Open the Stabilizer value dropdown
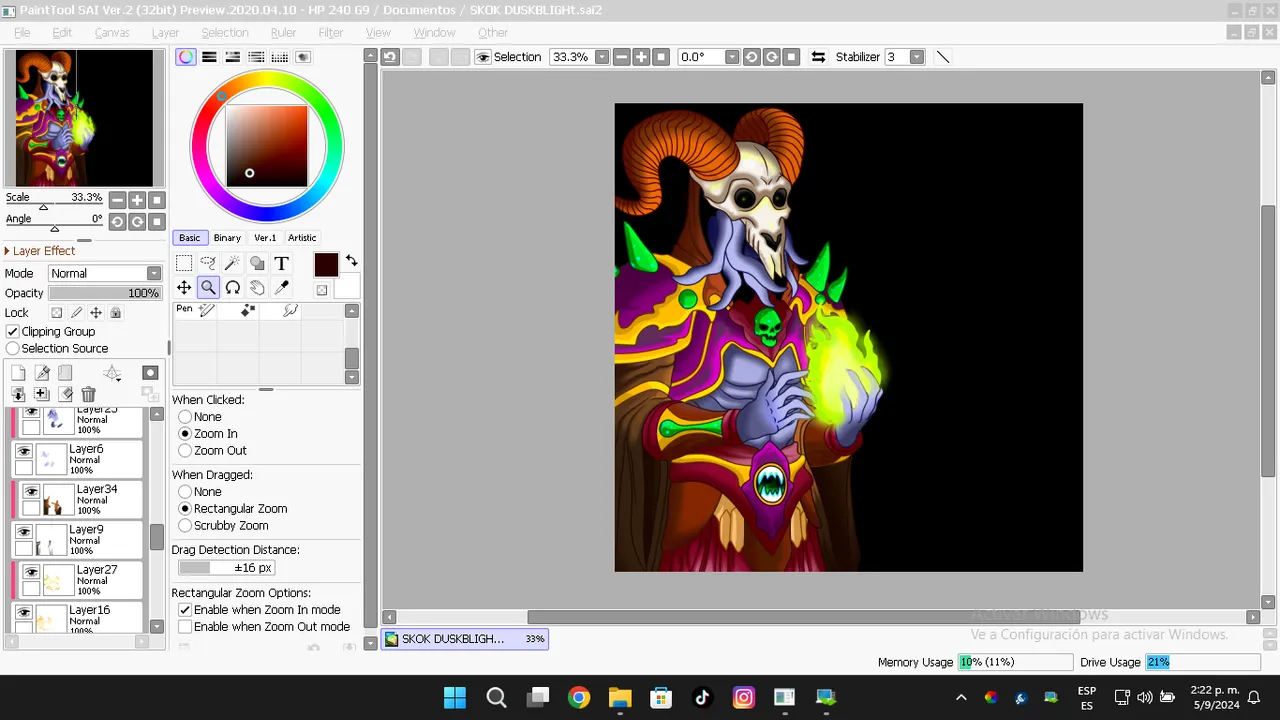Screen dimensions: 1280x720 click(916, 57)
